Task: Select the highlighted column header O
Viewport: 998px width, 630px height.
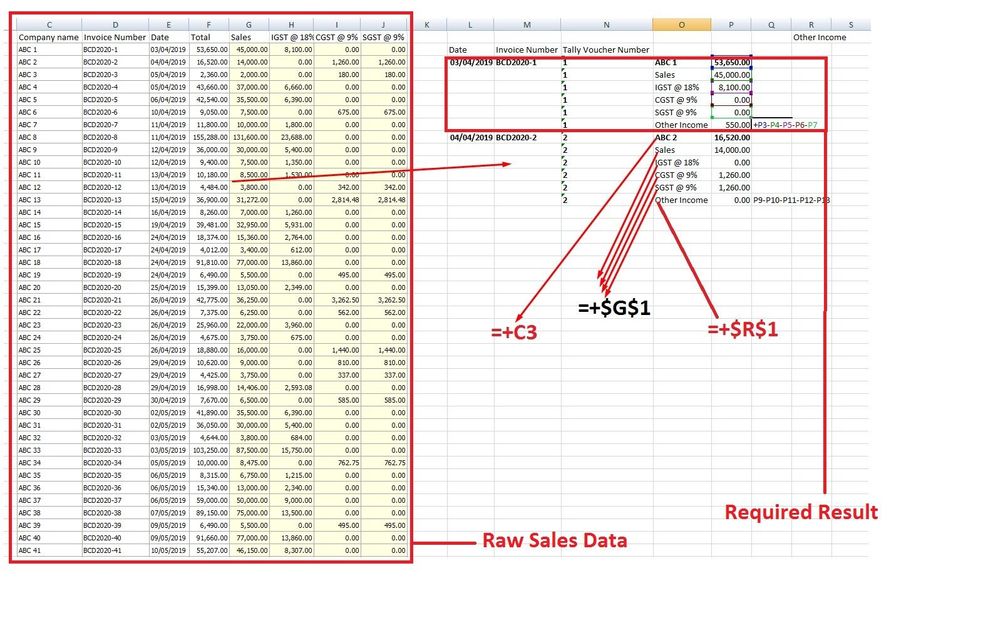Action: (682, 25)
